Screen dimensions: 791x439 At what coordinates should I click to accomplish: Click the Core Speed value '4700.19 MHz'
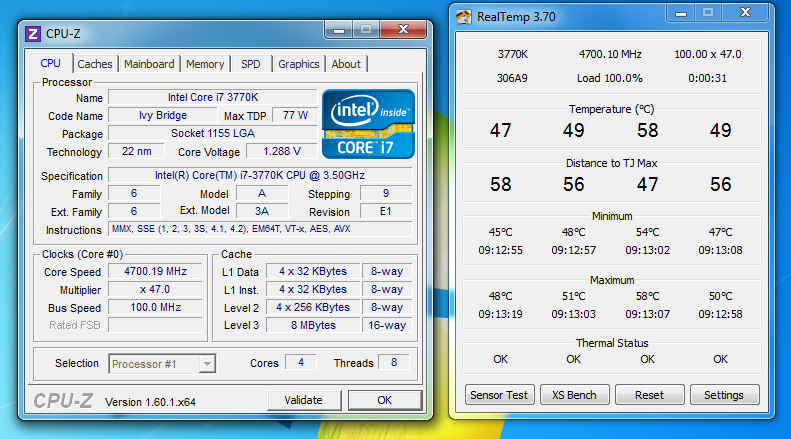[155, 271]
